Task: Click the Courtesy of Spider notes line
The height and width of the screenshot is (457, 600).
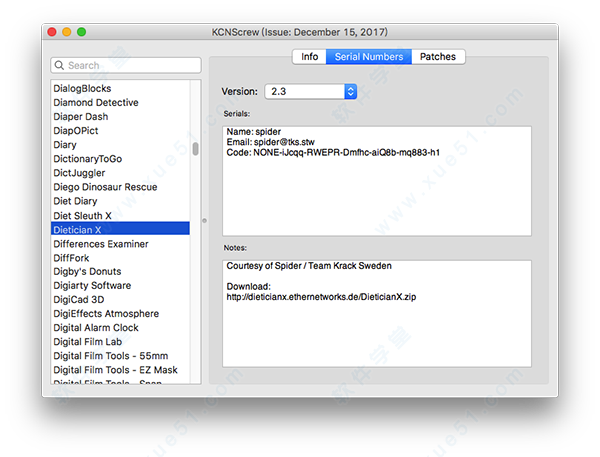Action: click(x=309, y=266)
